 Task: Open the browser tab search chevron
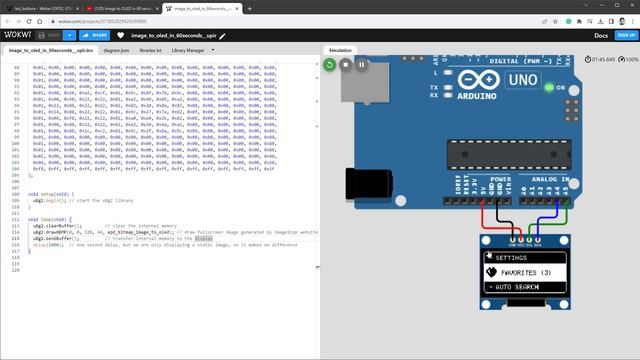pyautogui.click(x=586, y=5)
